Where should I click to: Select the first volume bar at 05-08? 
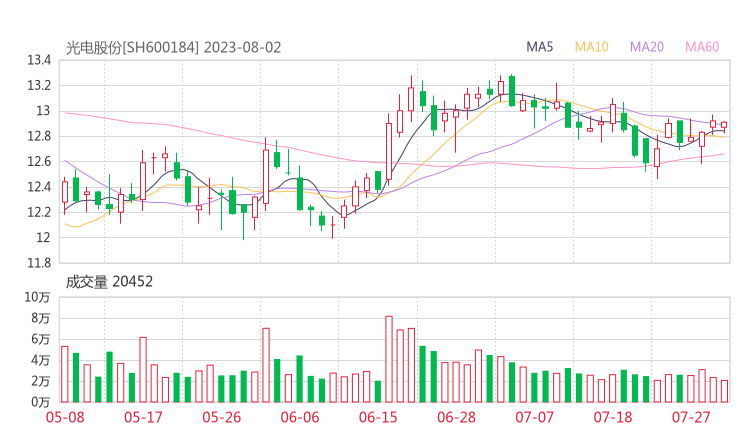point(65,374)
